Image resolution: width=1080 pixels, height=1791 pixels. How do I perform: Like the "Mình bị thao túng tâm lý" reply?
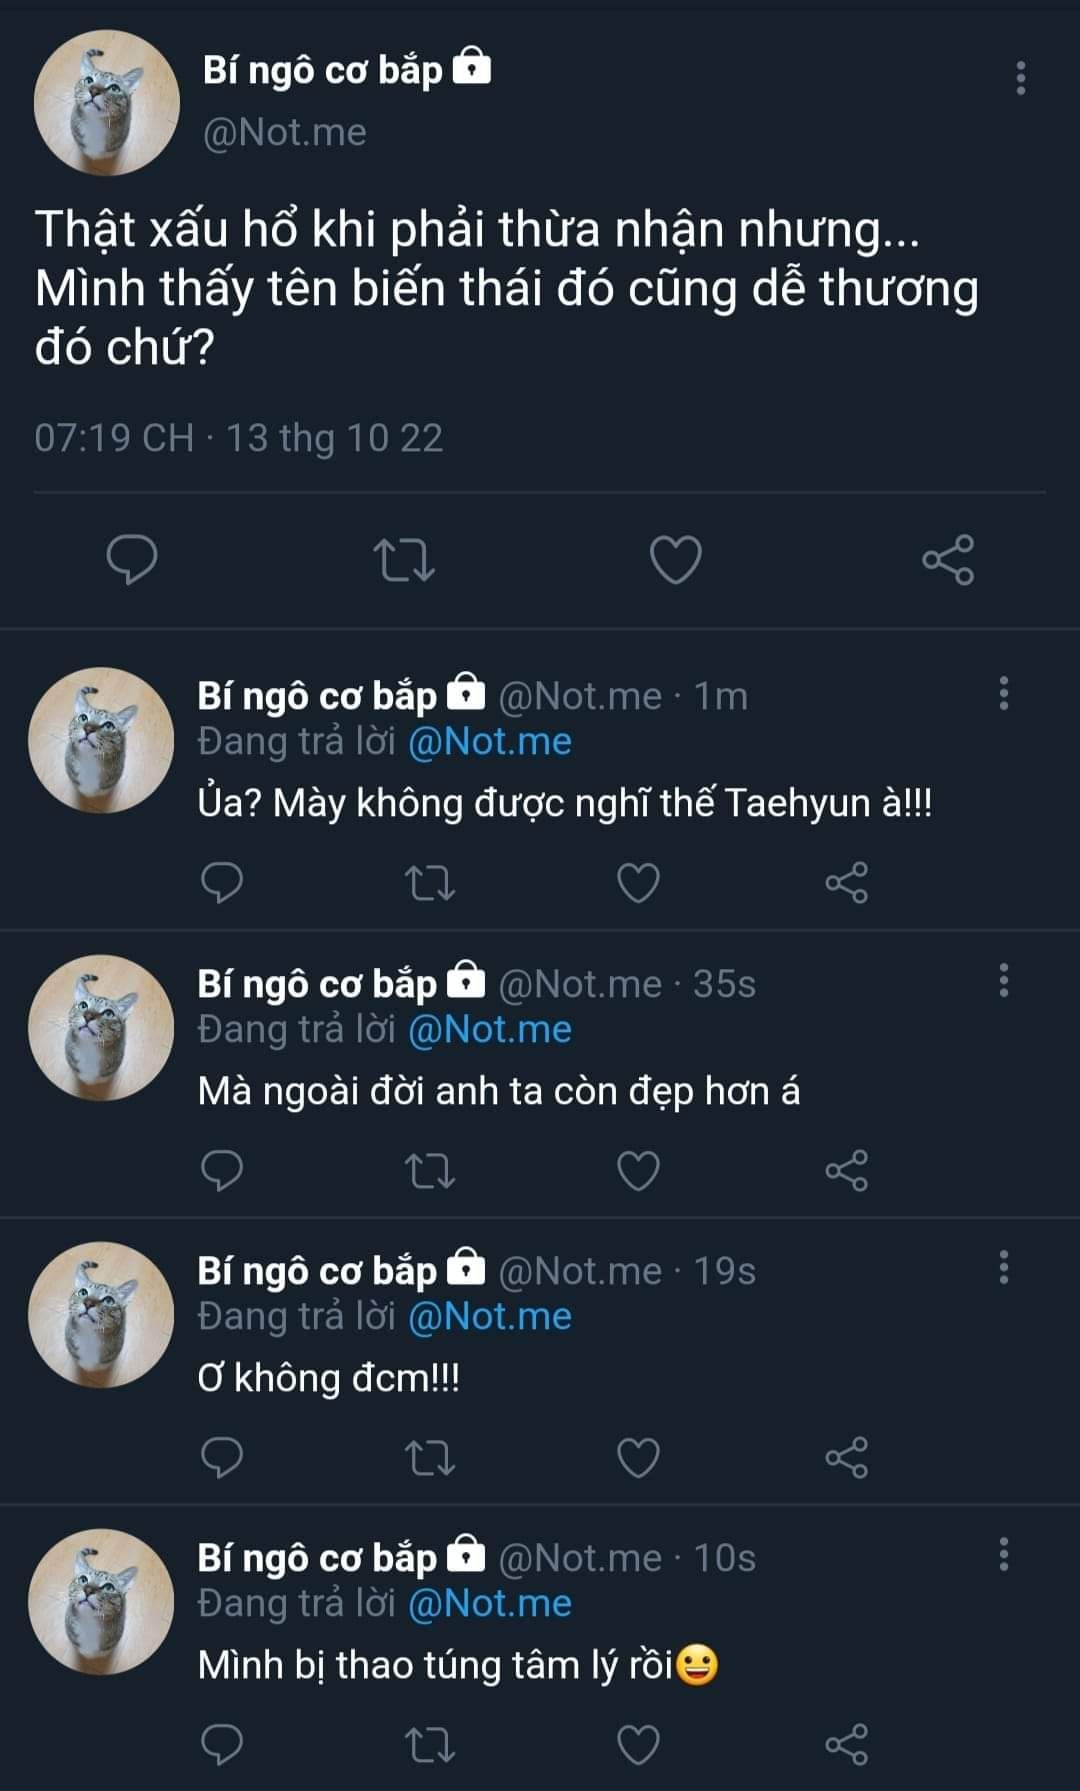click(x=638, y=1744)
